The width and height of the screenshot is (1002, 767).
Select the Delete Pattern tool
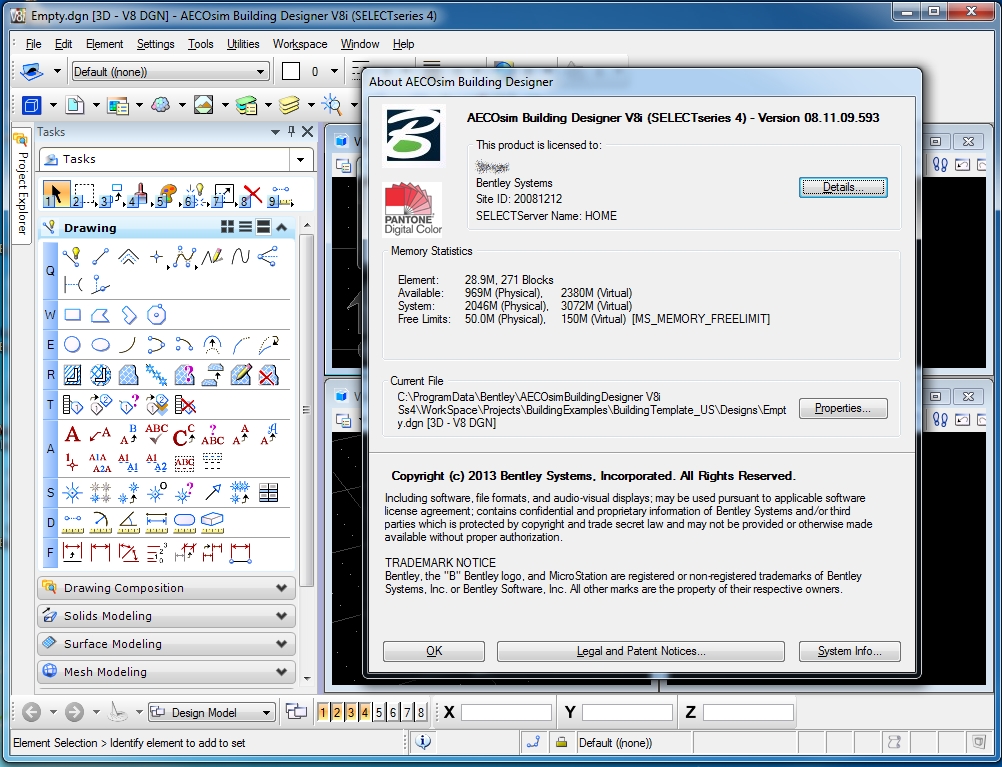[x=268, y=375]
